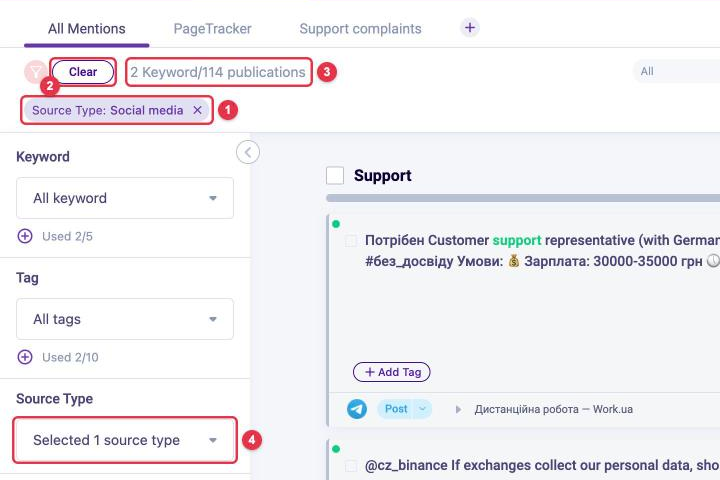Add a new tab with the plus icon
Image resolution: width=720 pixels, height=480 pixels.
pyautogui.click(x=470, y=28)
